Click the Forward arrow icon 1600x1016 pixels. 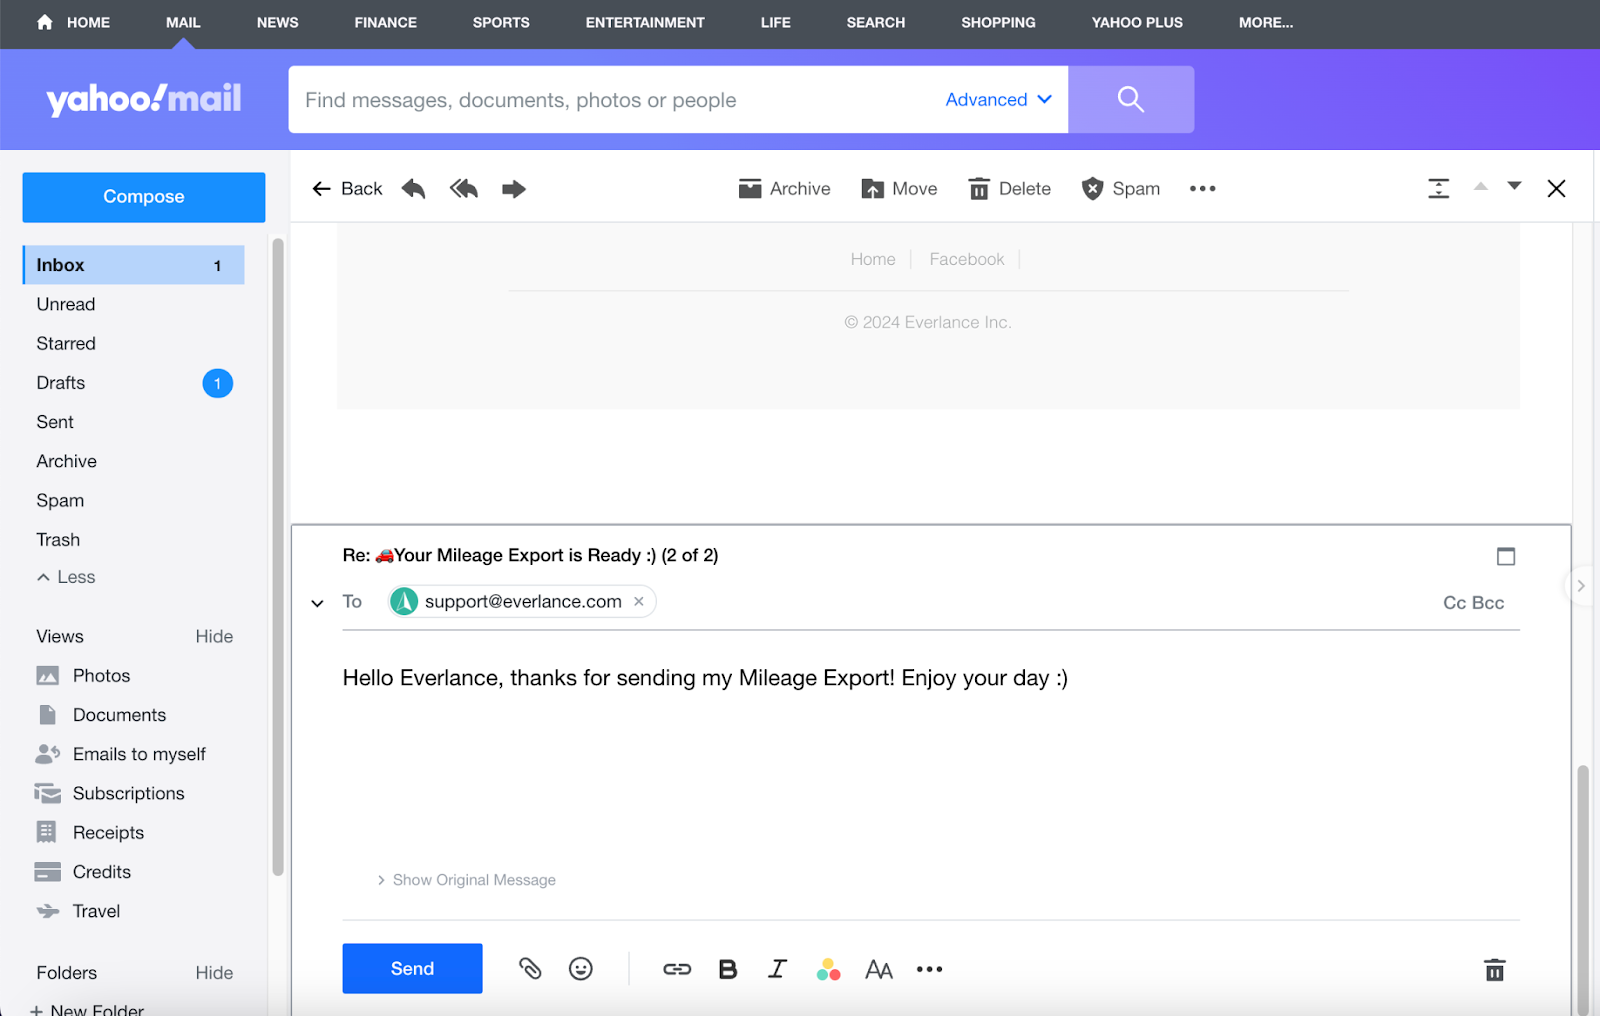point(514,189)
